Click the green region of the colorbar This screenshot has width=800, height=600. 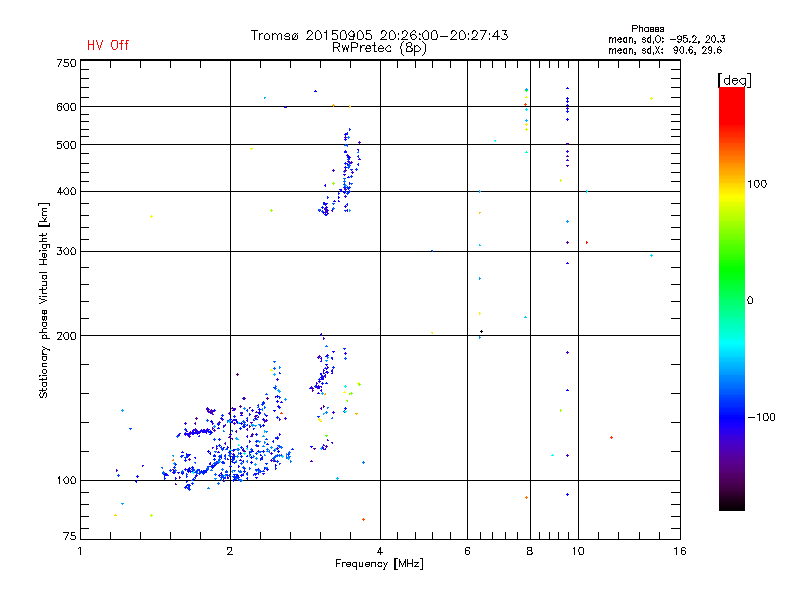(732, 270)
